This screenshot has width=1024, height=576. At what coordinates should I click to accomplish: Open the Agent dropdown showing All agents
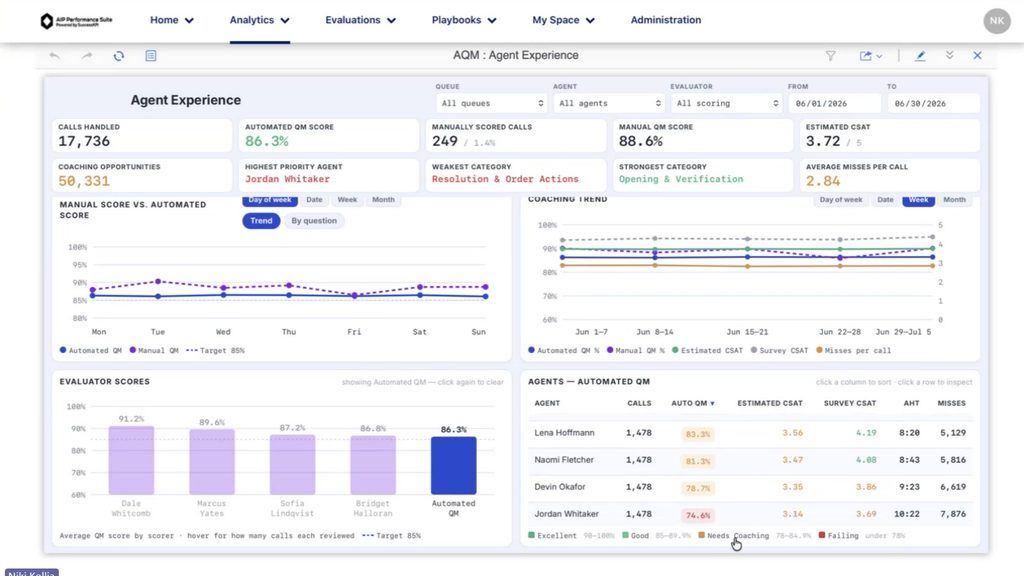pyautogui.click(x=609, y=103)
